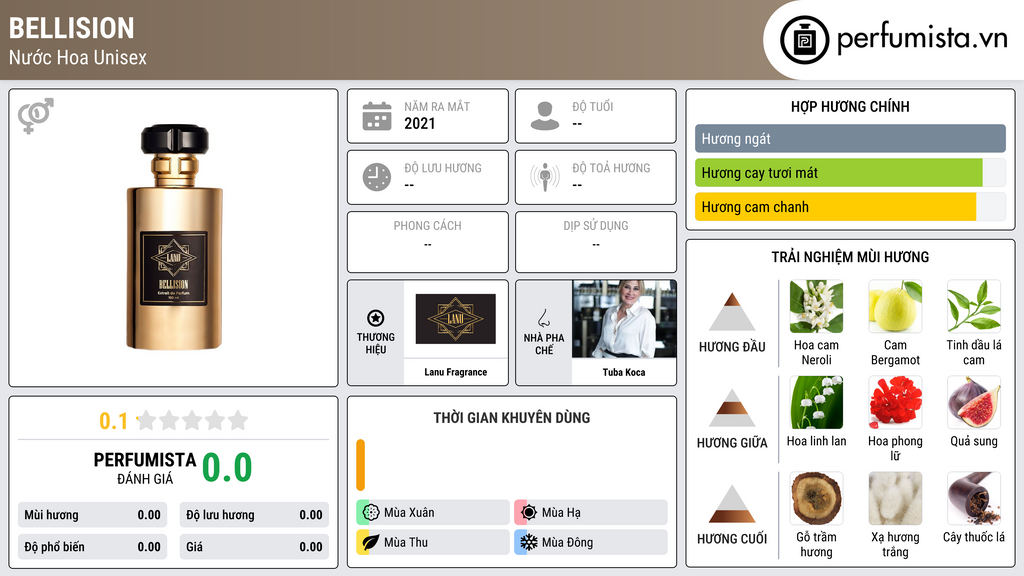Click the Trải nghiệm mùi hương heading
The width and height of the screenshot is (1024, 576).
tap(850, 257)
